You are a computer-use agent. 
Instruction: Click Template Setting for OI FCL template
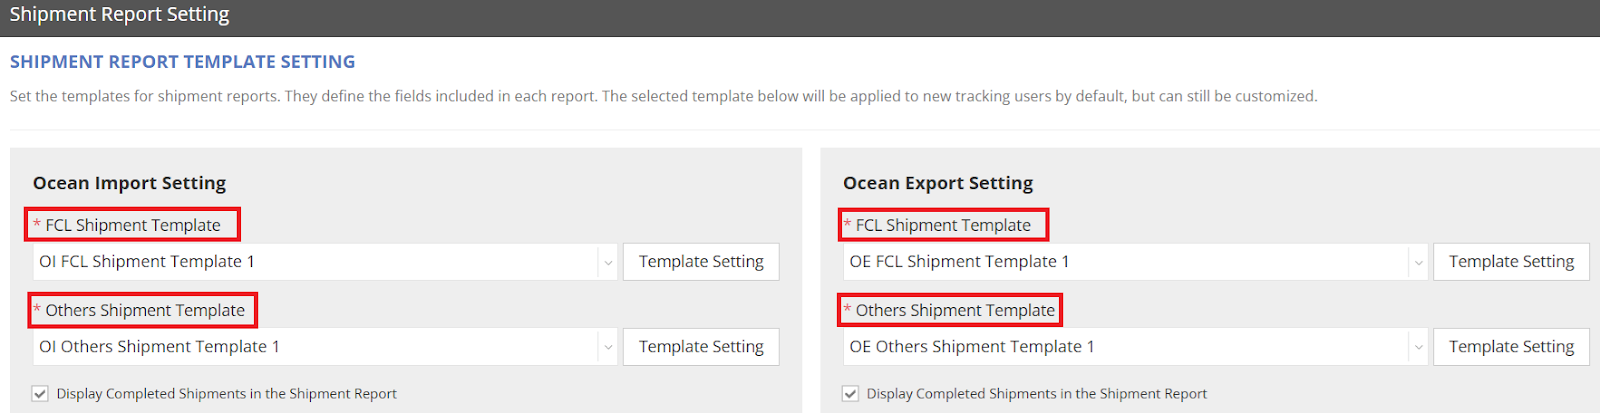[701, 262]
